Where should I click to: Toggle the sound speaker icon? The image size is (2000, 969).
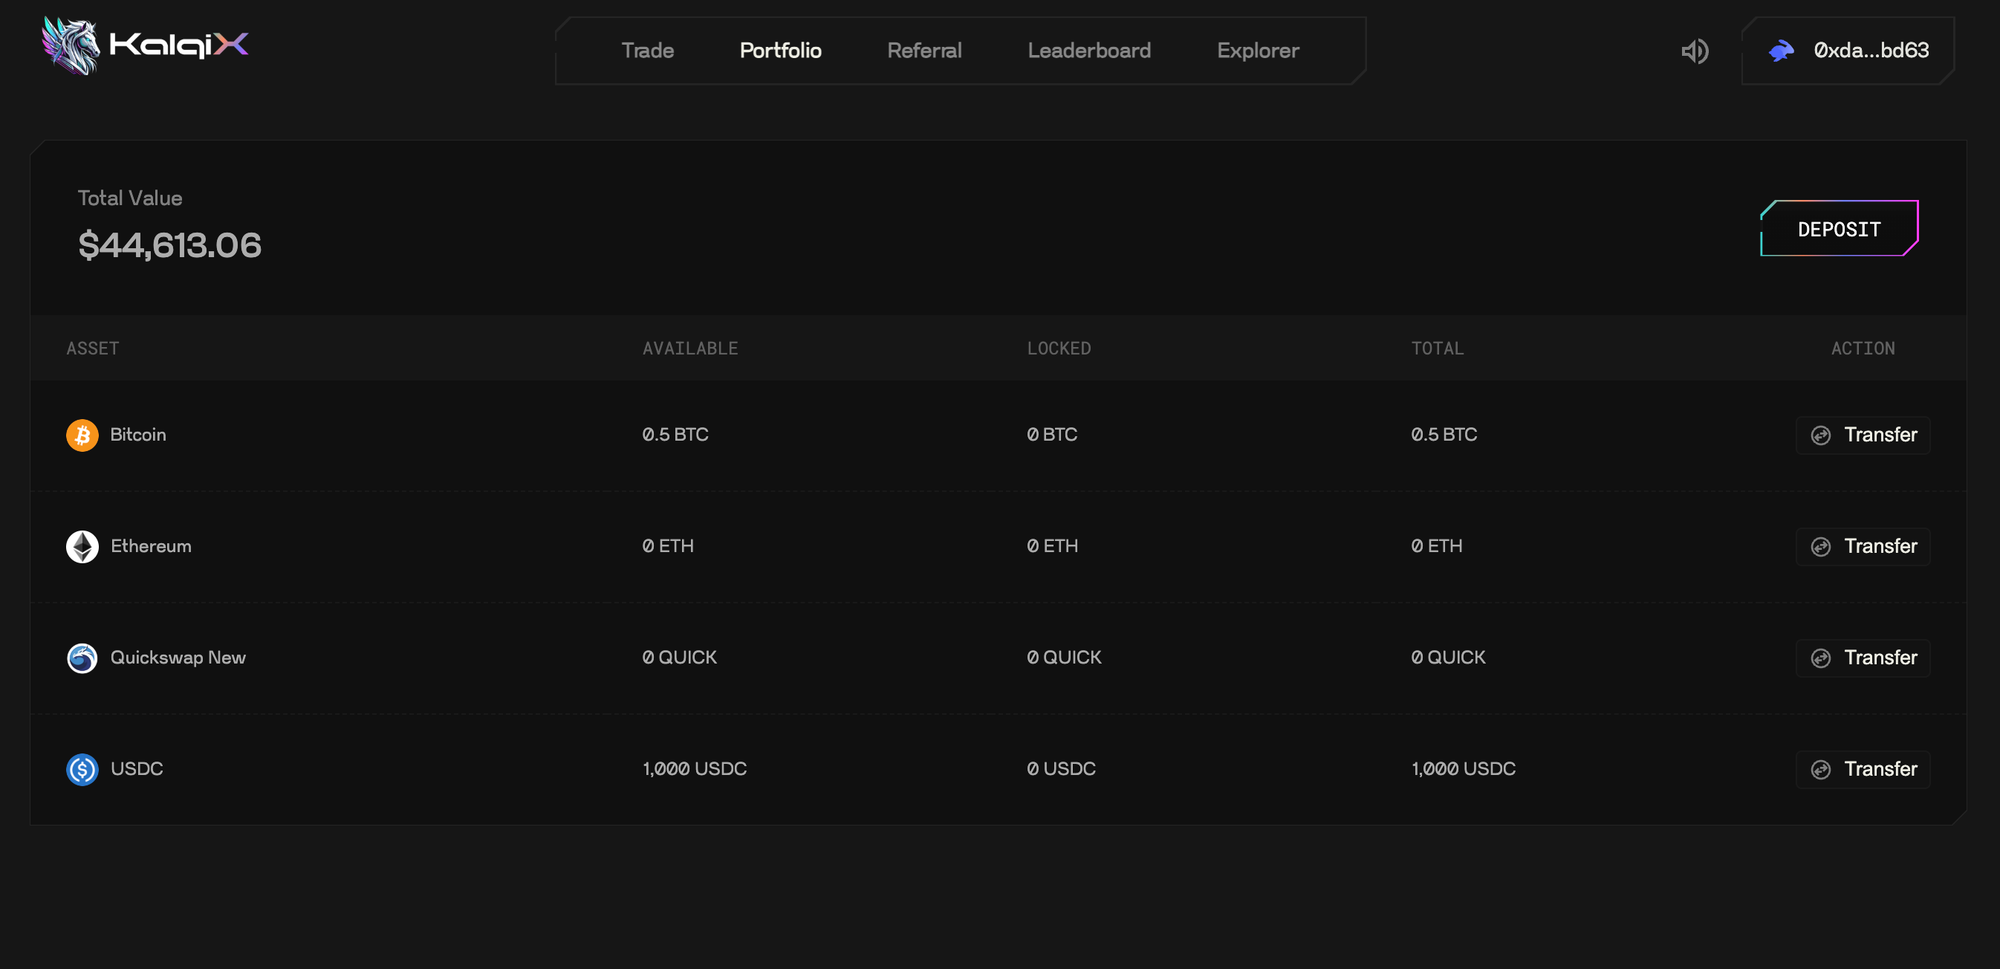coord(1694,51)
